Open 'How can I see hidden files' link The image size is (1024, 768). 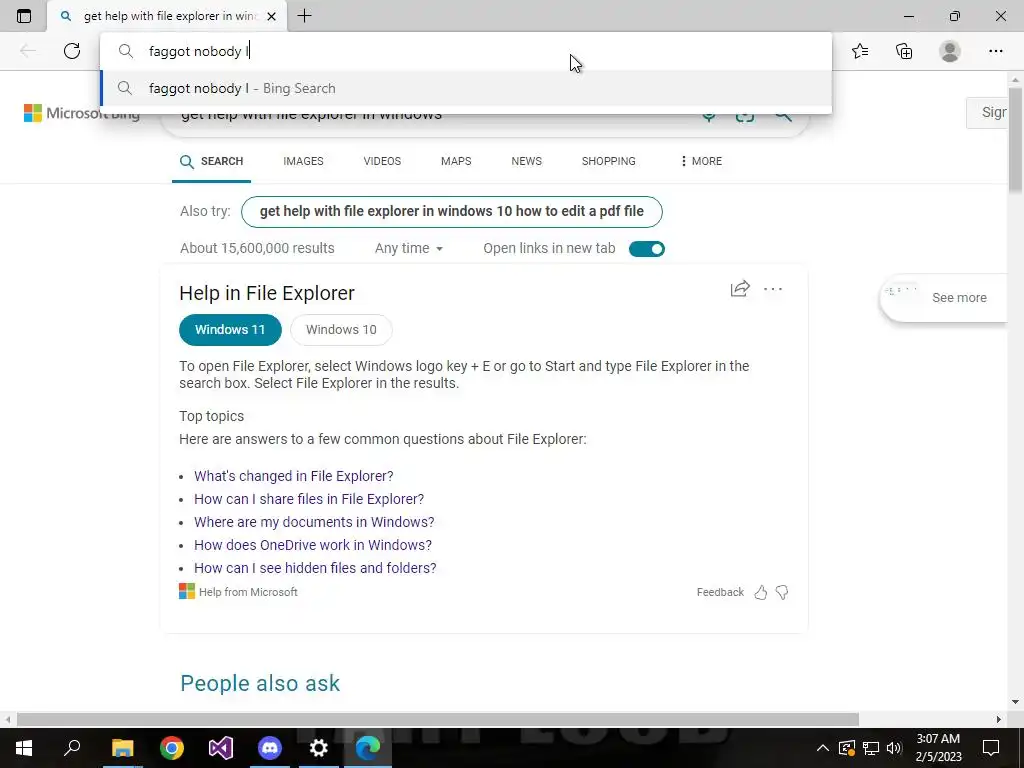pos(315,568)
